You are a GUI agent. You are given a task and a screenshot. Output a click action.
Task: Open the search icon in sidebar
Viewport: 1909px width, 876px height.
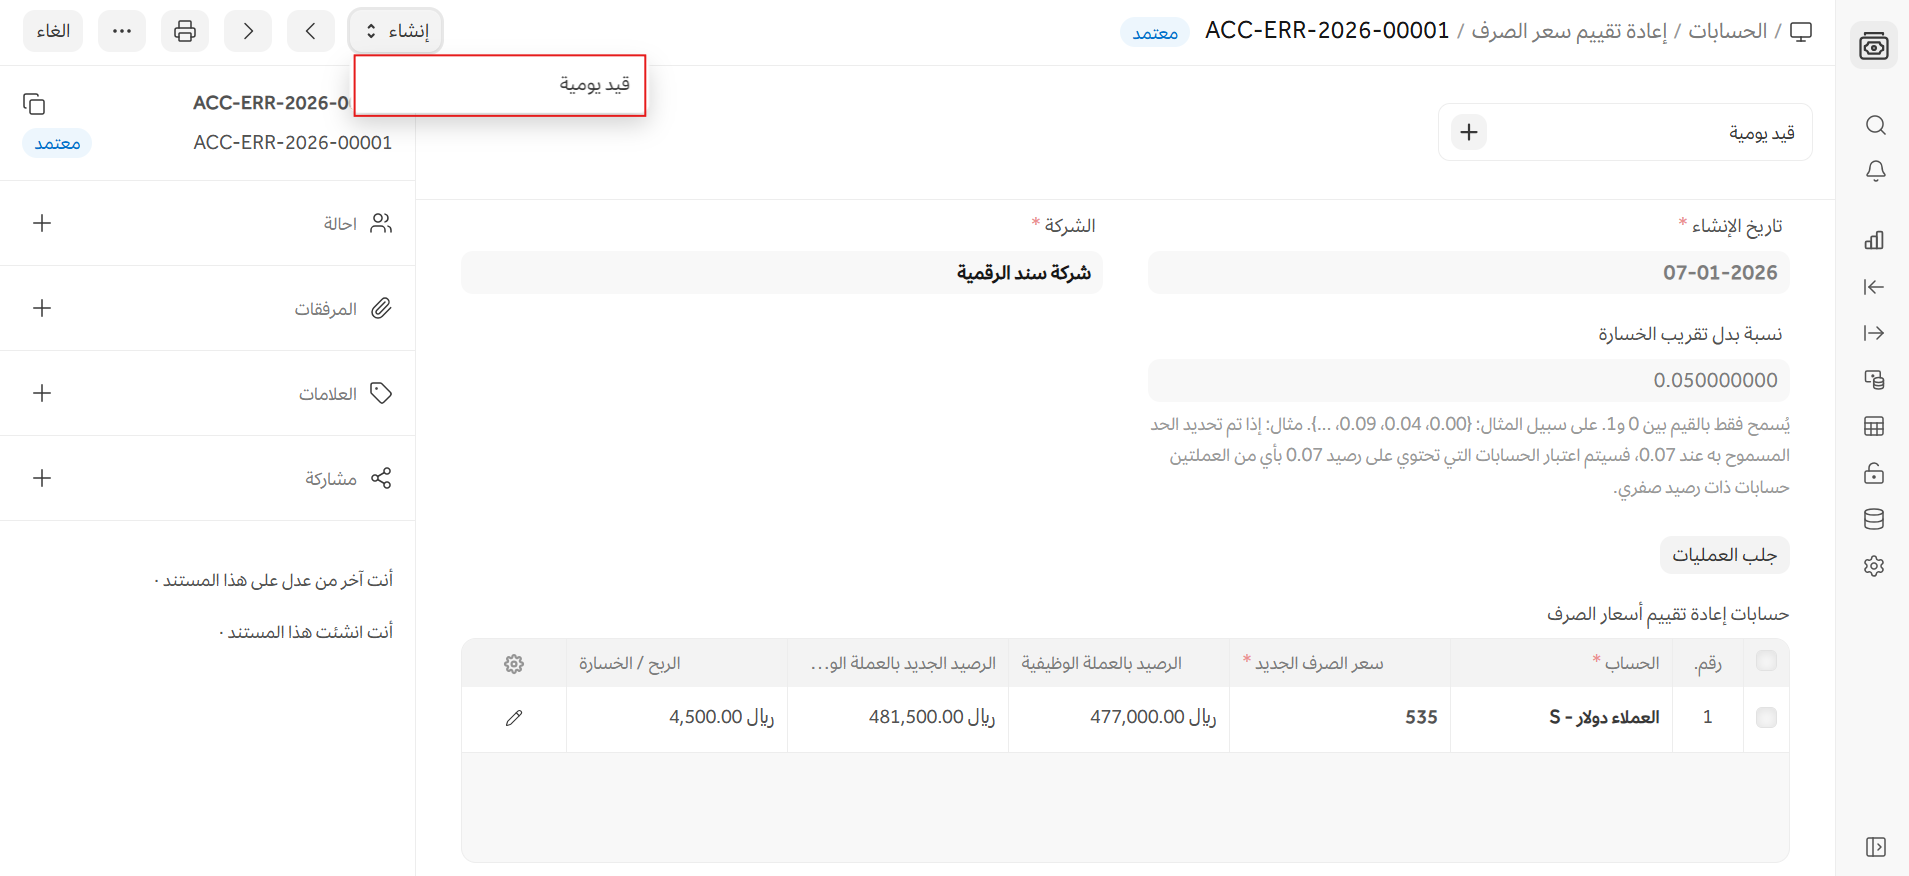1875,125
